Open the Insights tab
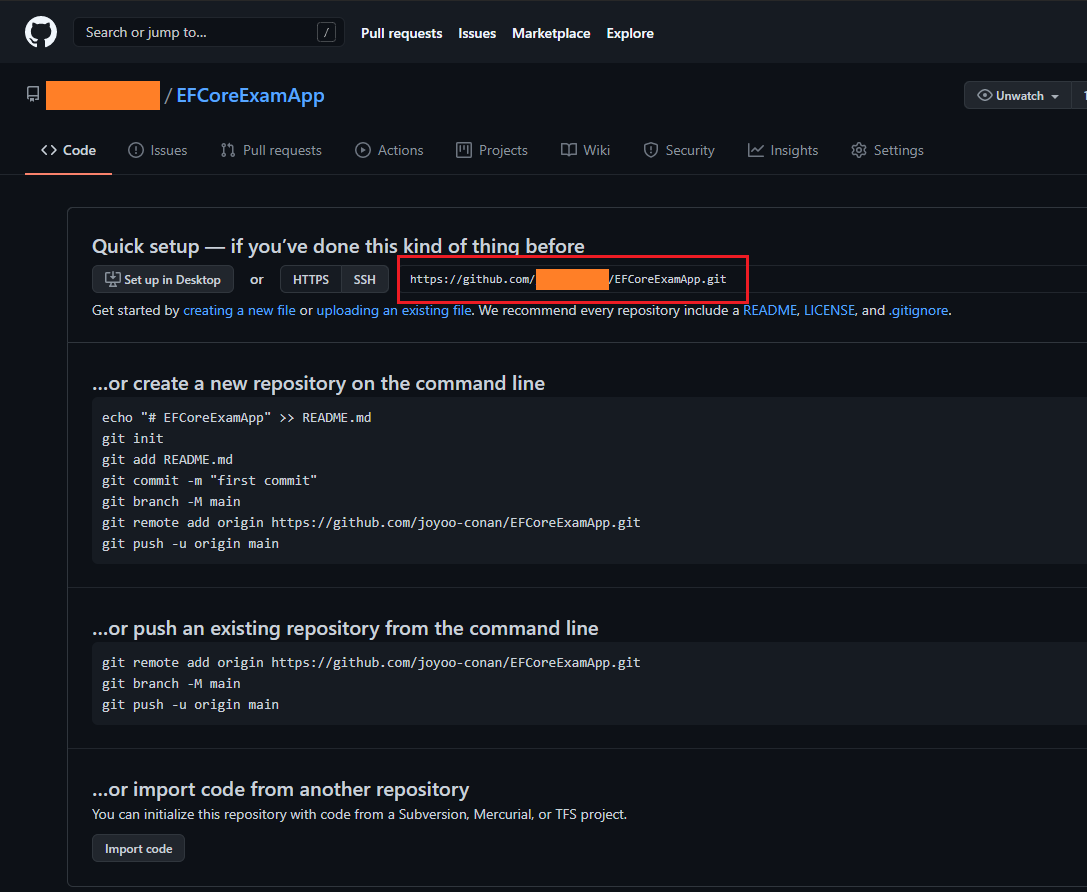Viewport: 1087px width, 892px height. coord(783,150)
